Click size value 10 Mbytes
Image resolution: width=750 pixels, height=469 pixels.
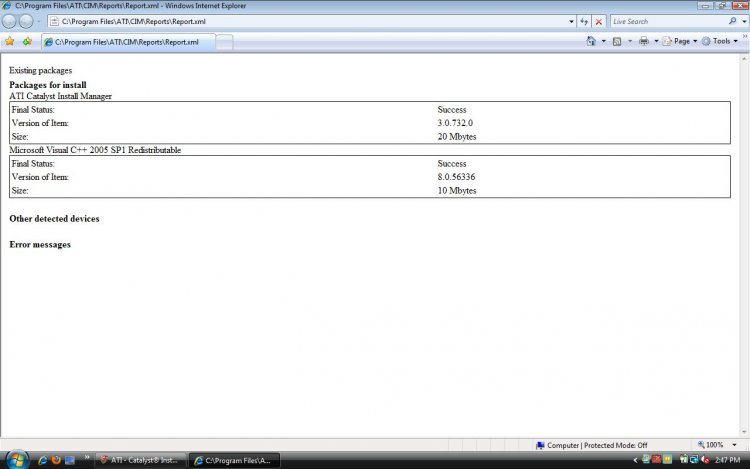(457, 190)
